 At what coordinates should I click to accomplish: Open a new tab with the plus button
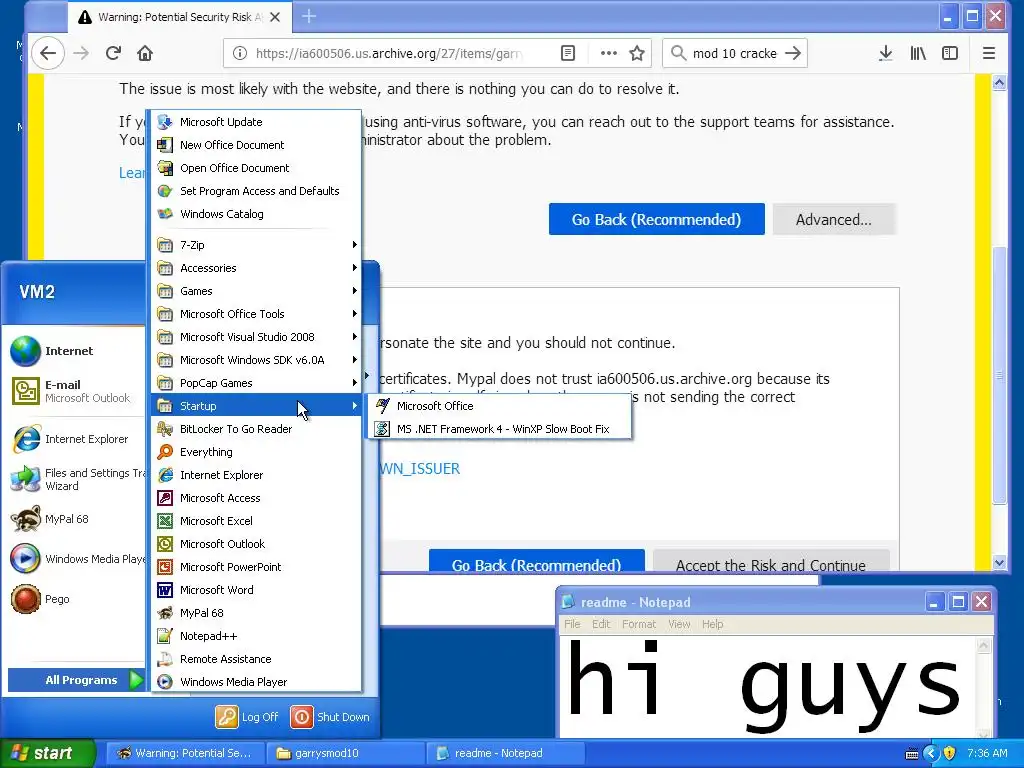[309, 16]
